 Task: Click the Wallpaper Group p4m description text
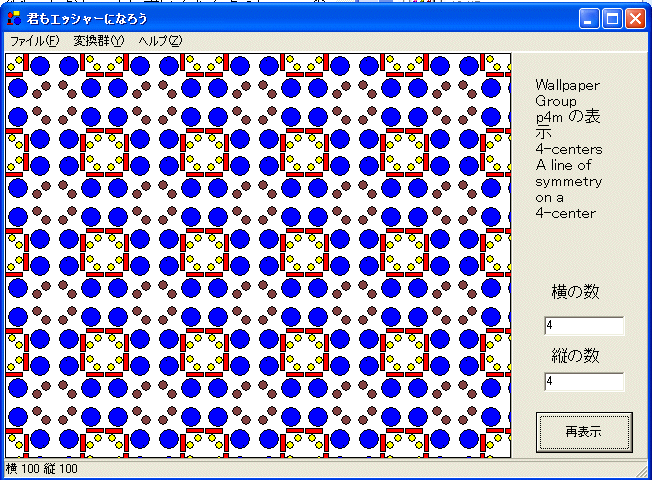pos(568,149)
